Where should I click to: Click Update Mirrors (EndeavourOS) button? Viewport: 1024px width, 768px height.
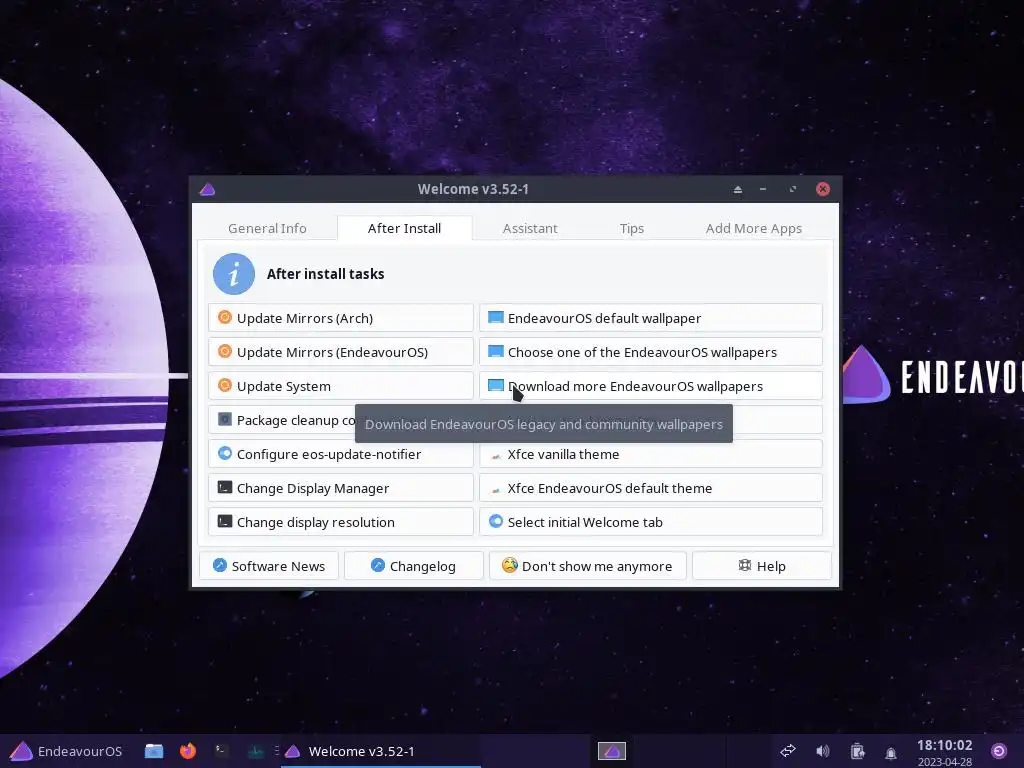click(x=341, y=352)
